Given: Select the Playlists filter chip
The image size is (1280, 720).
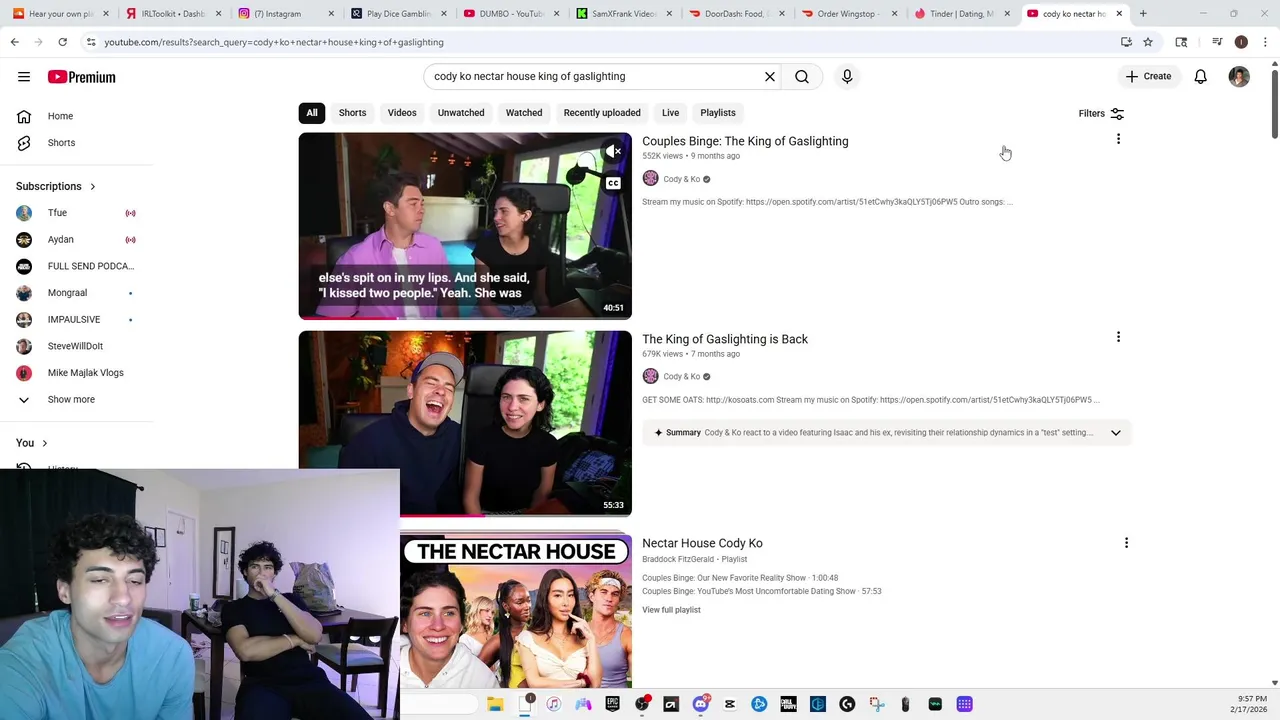Looking at the screenshot, I should tap(718, 113).
